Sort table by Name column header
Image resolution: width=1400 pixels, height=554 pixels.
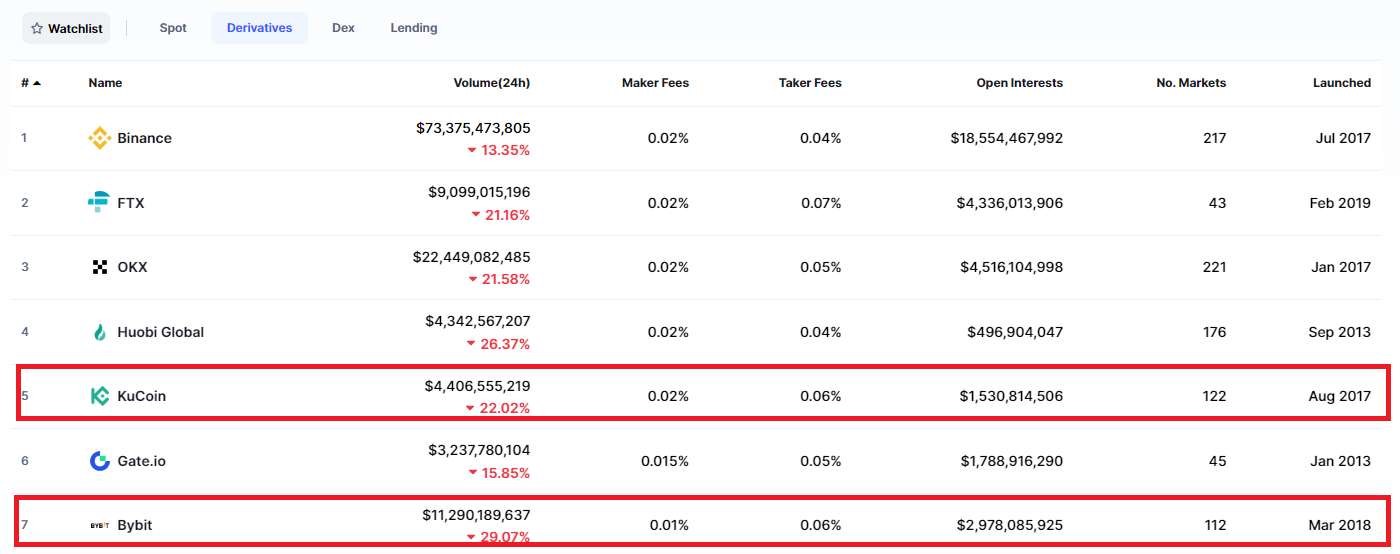click(x=105, y=83)
